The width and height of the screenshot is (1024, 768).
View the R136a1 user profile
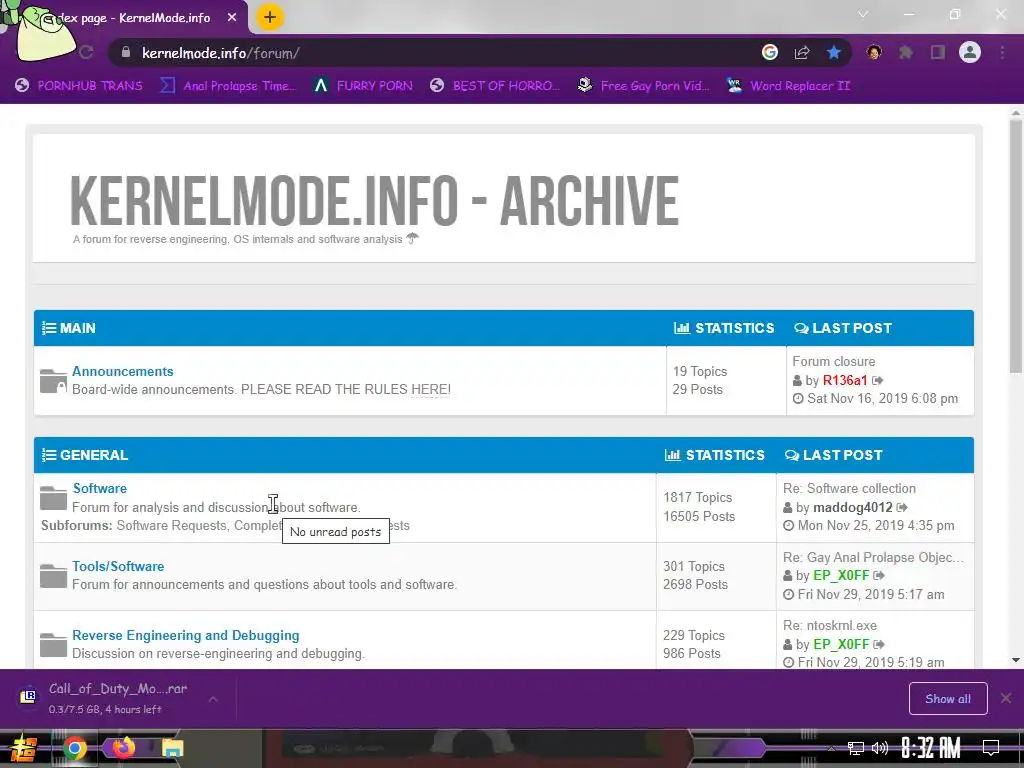pyautogui.click(x=845, y=380)
